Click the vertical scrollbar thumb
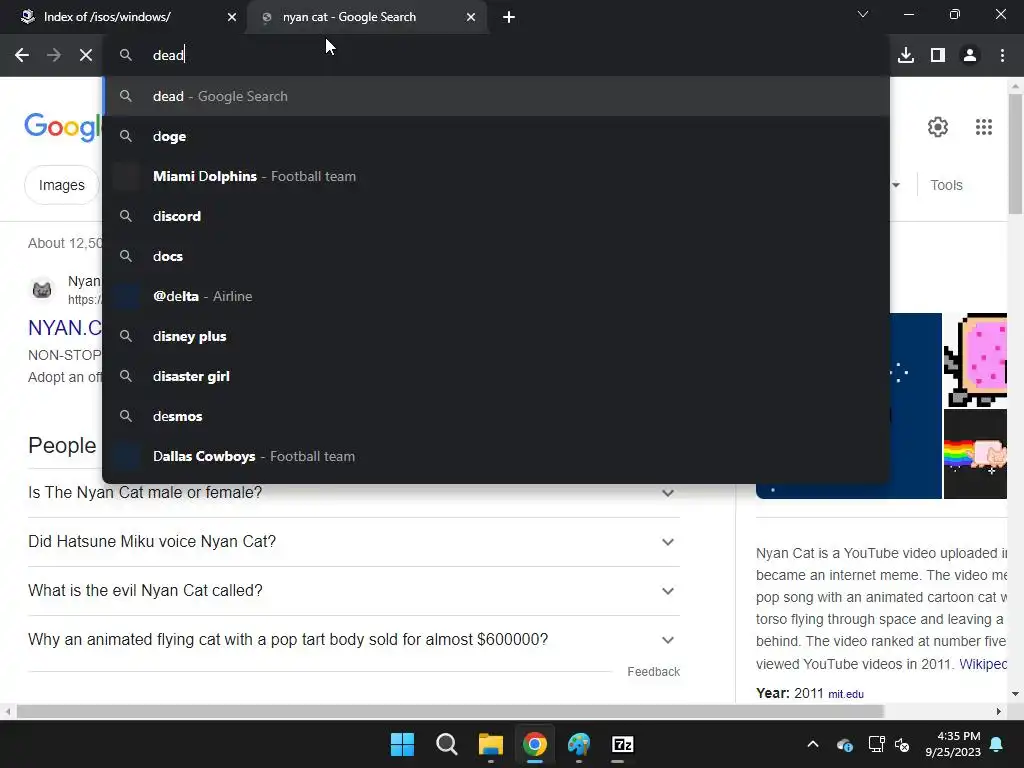The image size is (1024, 768). (1015, 153)
